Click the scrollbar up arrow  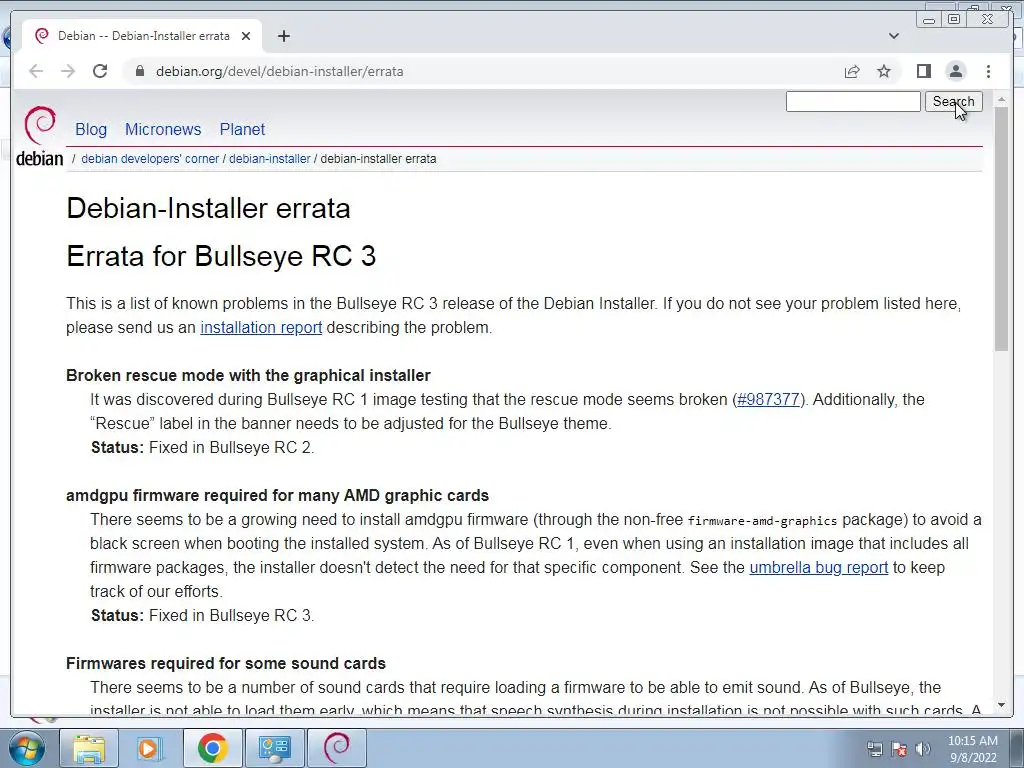(1001, 99)
